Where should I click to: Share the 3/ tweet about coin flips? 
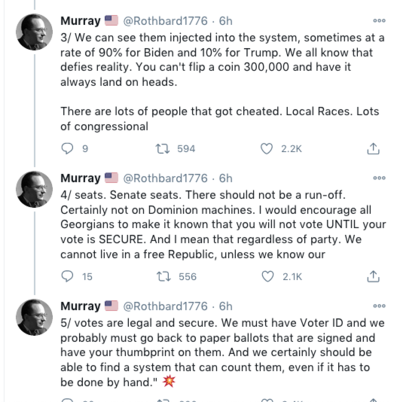(373, 149)
